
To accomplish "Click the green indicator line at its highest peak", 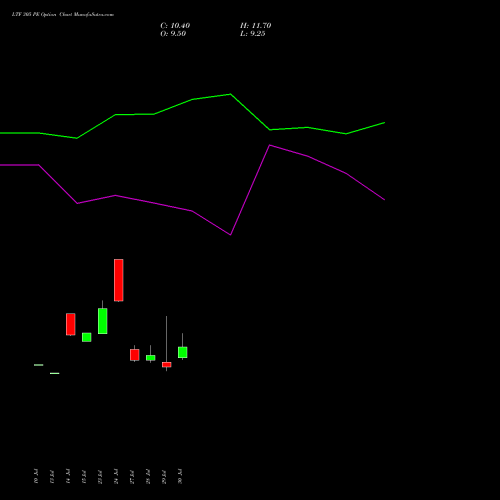I will pos(230,94).
